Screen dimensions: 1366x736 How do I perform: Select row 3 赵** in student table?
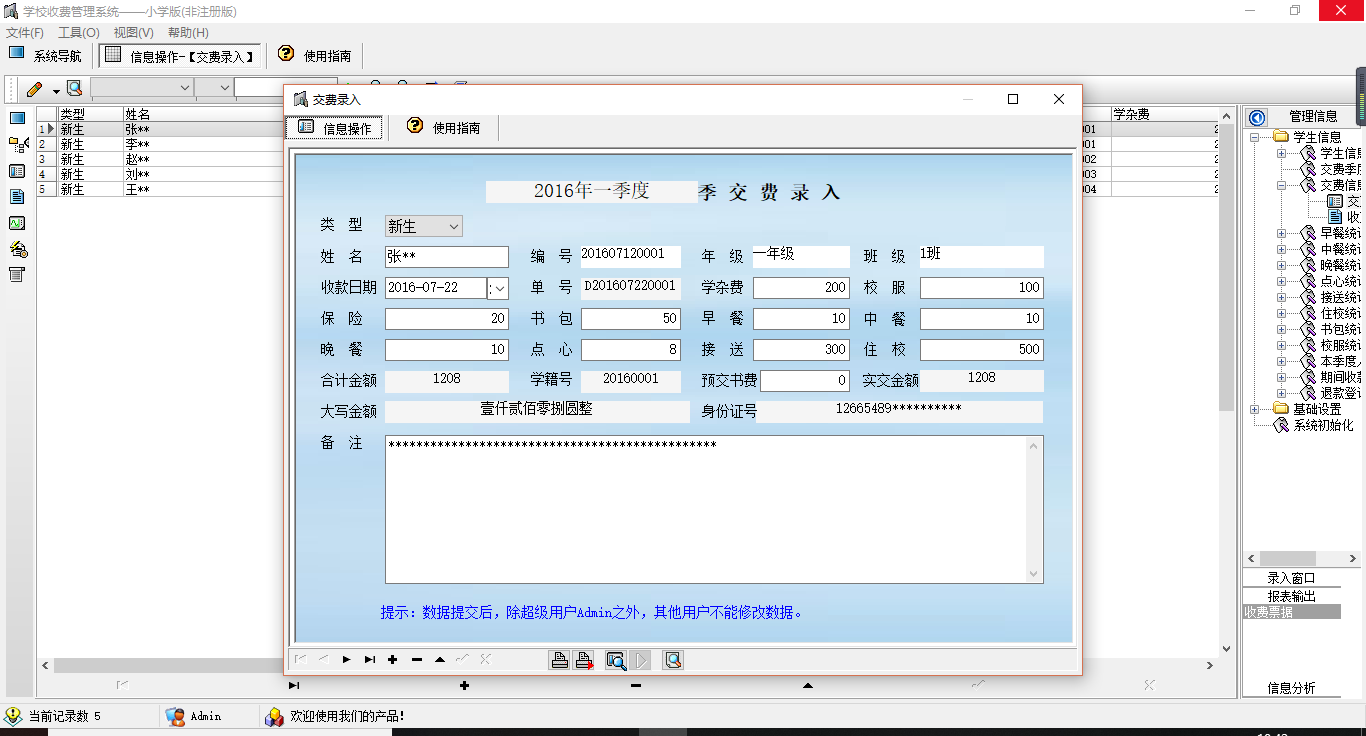pyautogui.click(x=160, y=159)
